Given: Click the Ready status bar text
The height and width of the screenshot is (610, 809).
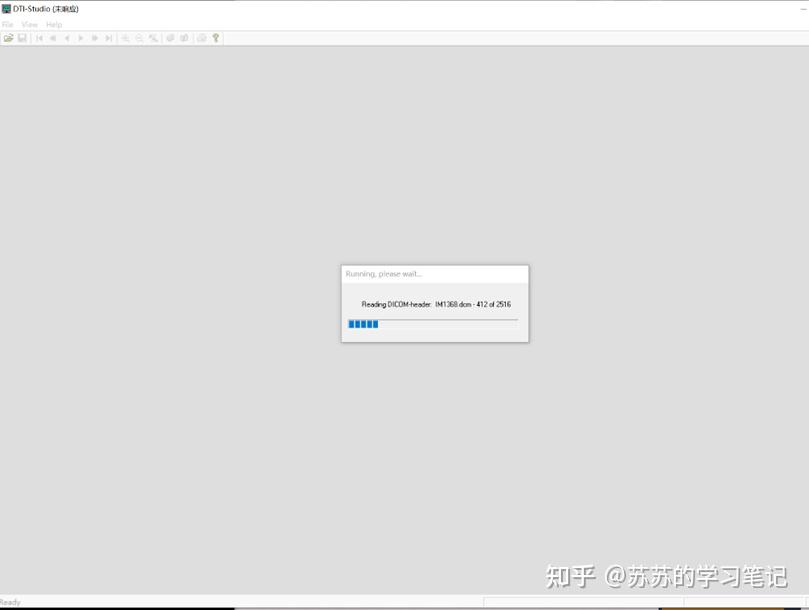Looking at the screenshot, I should [11, 602].
